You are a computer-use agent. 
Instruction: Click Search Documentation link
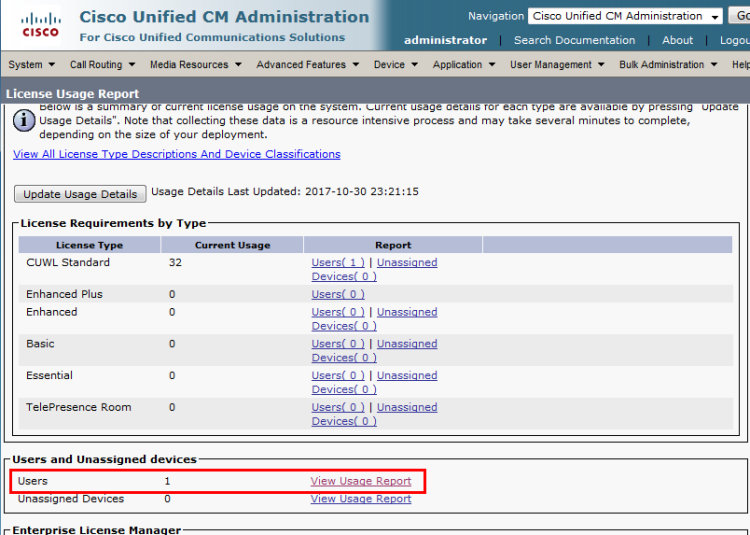(574, 40)
